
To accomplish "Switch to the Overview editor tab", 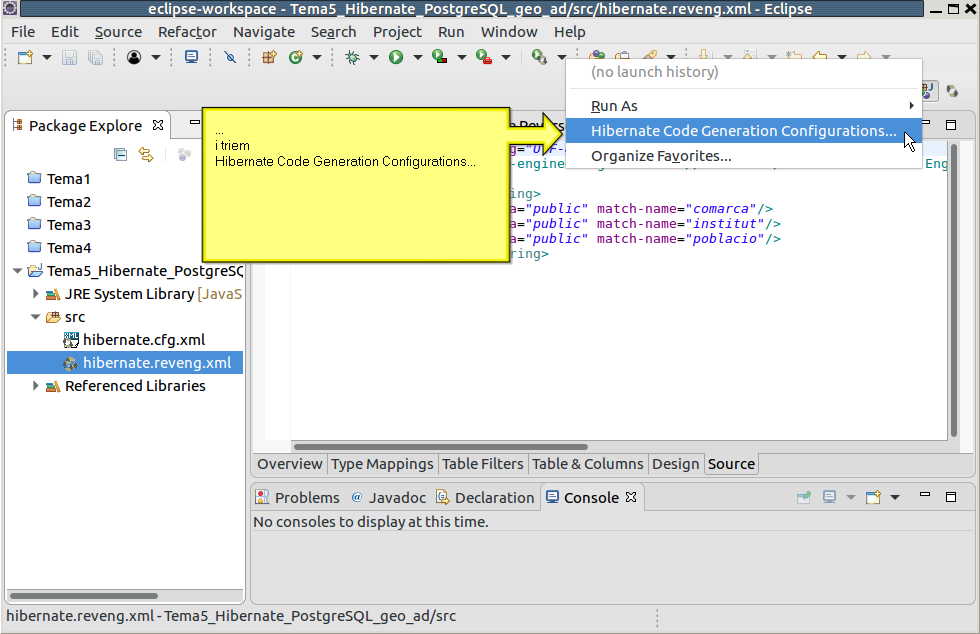I will (289, 464).
